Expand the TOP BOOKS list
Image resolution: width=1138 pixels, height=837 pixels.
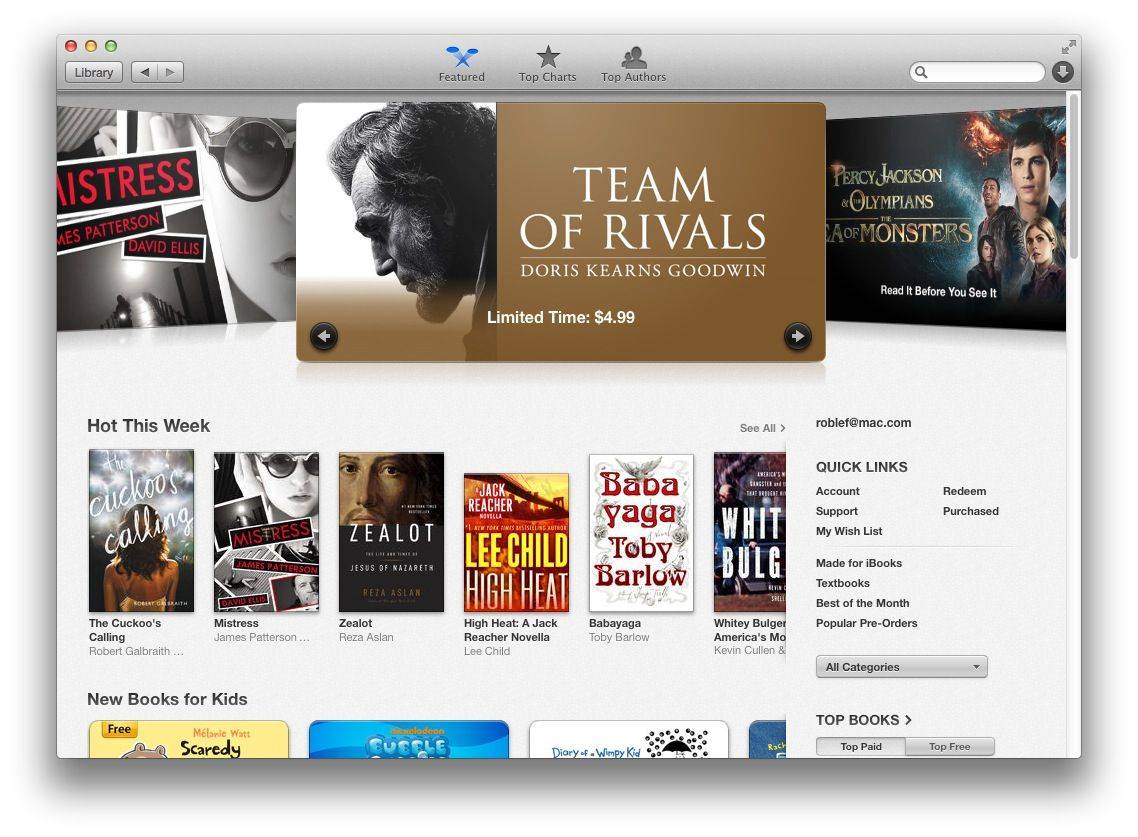[x=863, y=720]
